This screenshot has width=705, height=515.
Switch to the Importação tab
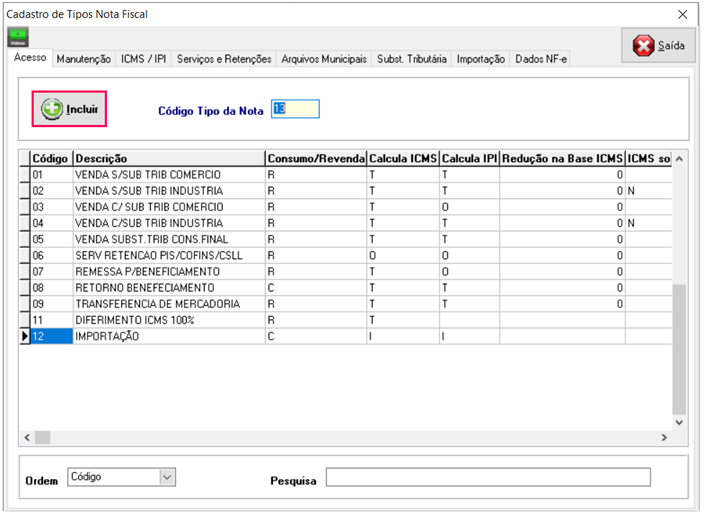click(x=480, y=59)
